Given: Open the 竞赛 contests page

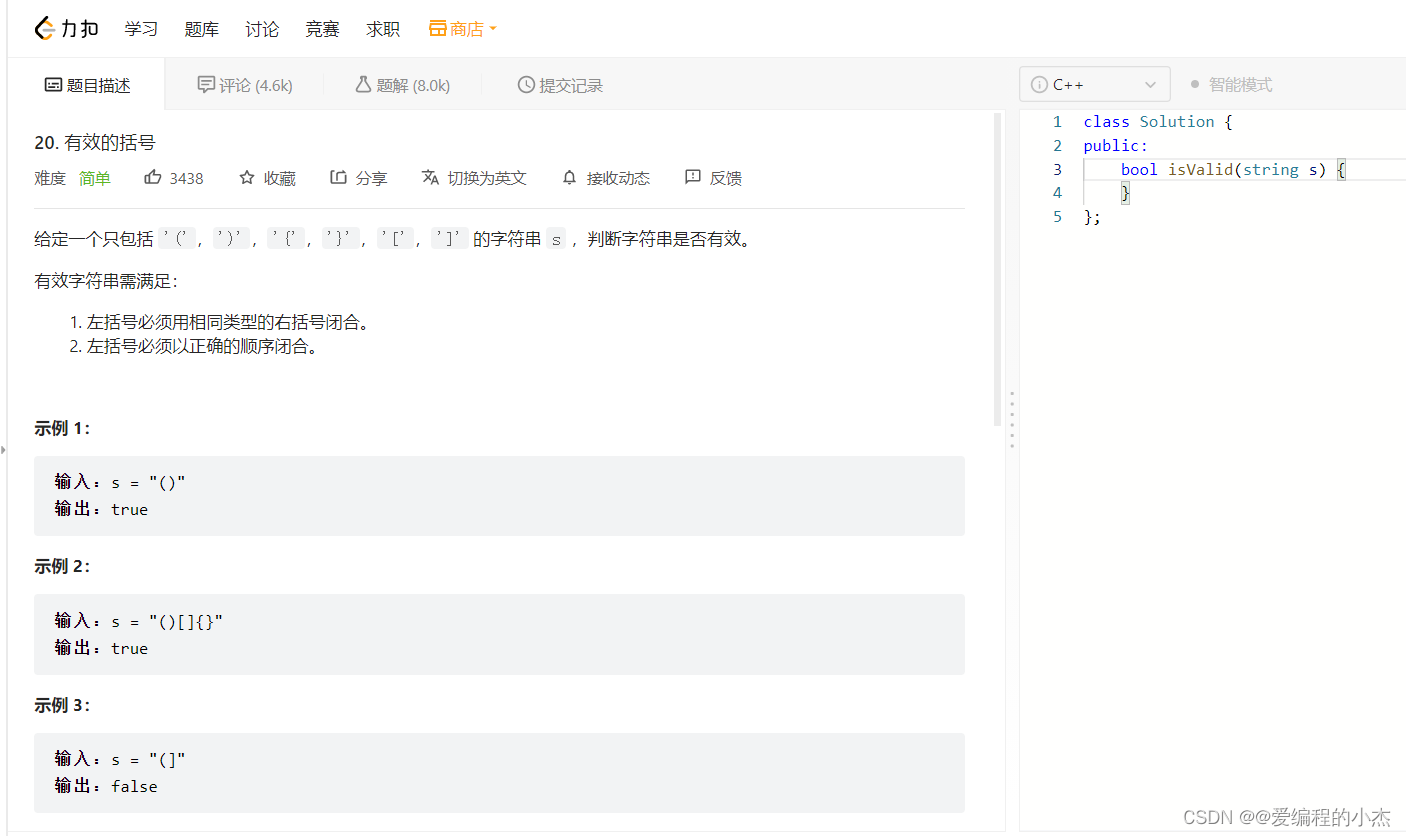Looking at the screenshot, I should (x=322, y=29).
